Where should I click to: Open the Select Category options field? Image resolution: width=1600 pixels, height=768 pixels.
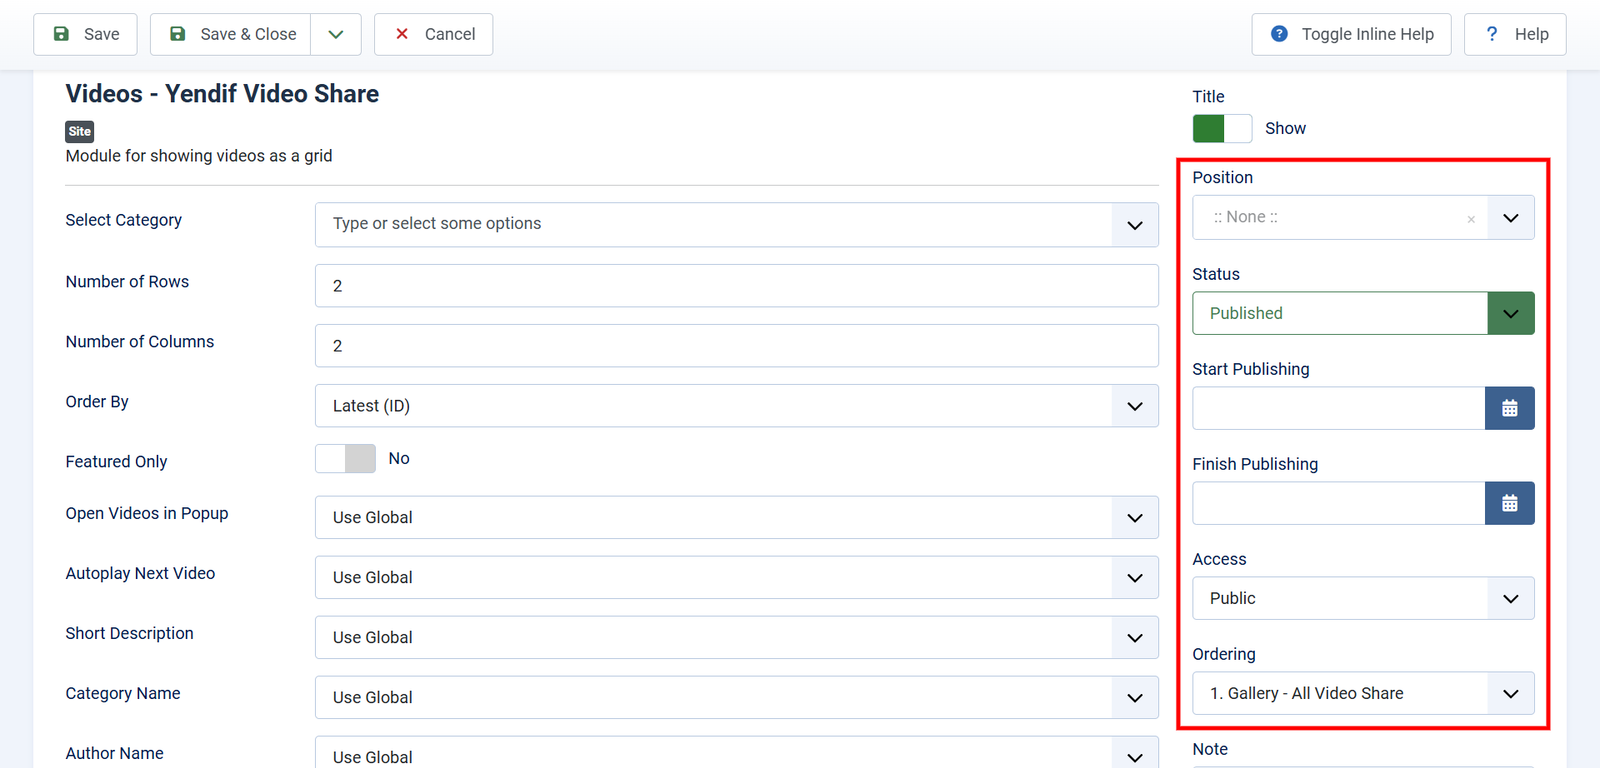point(737,225)
